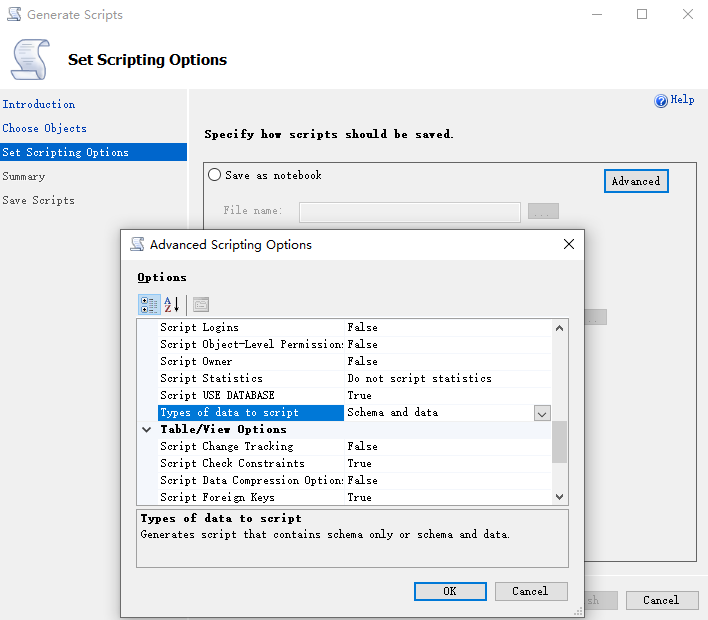Image resolution: width=708 pixels, height=620 pixels.
Task: Close the Advanced Scripting Options dialog
Action: 569,244
